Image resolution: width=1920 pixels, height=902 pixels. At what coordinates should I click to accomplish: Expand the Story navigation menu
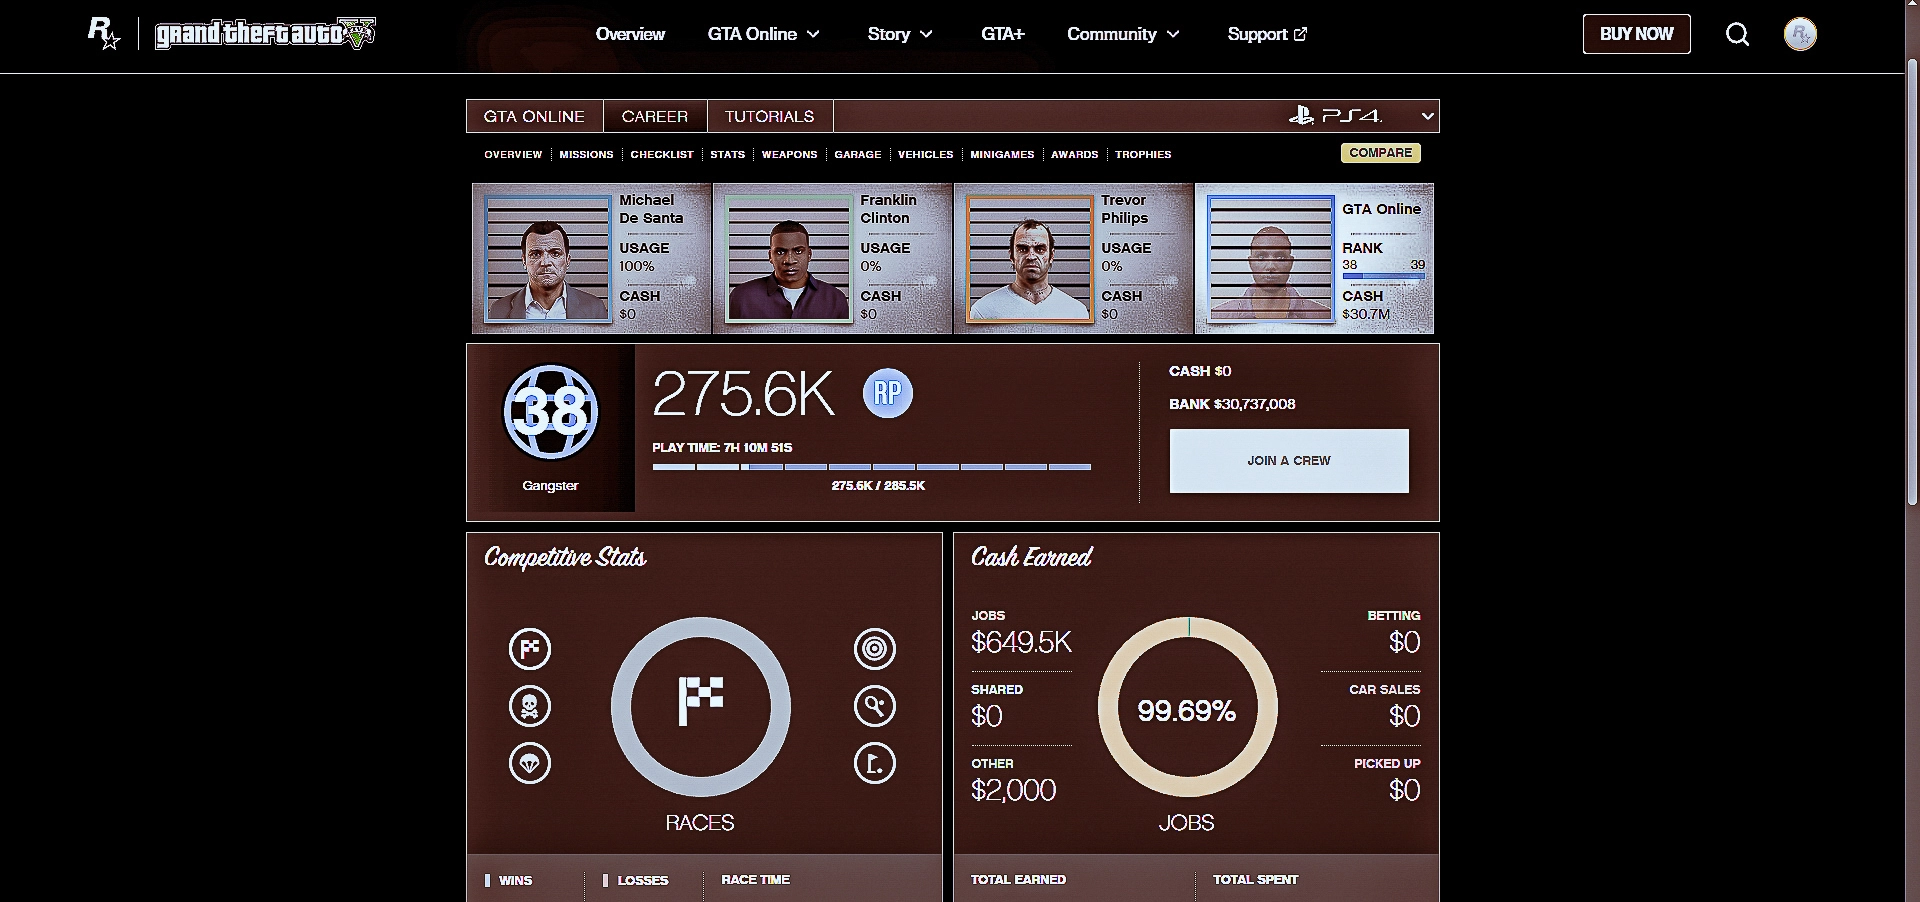[900, 34]
